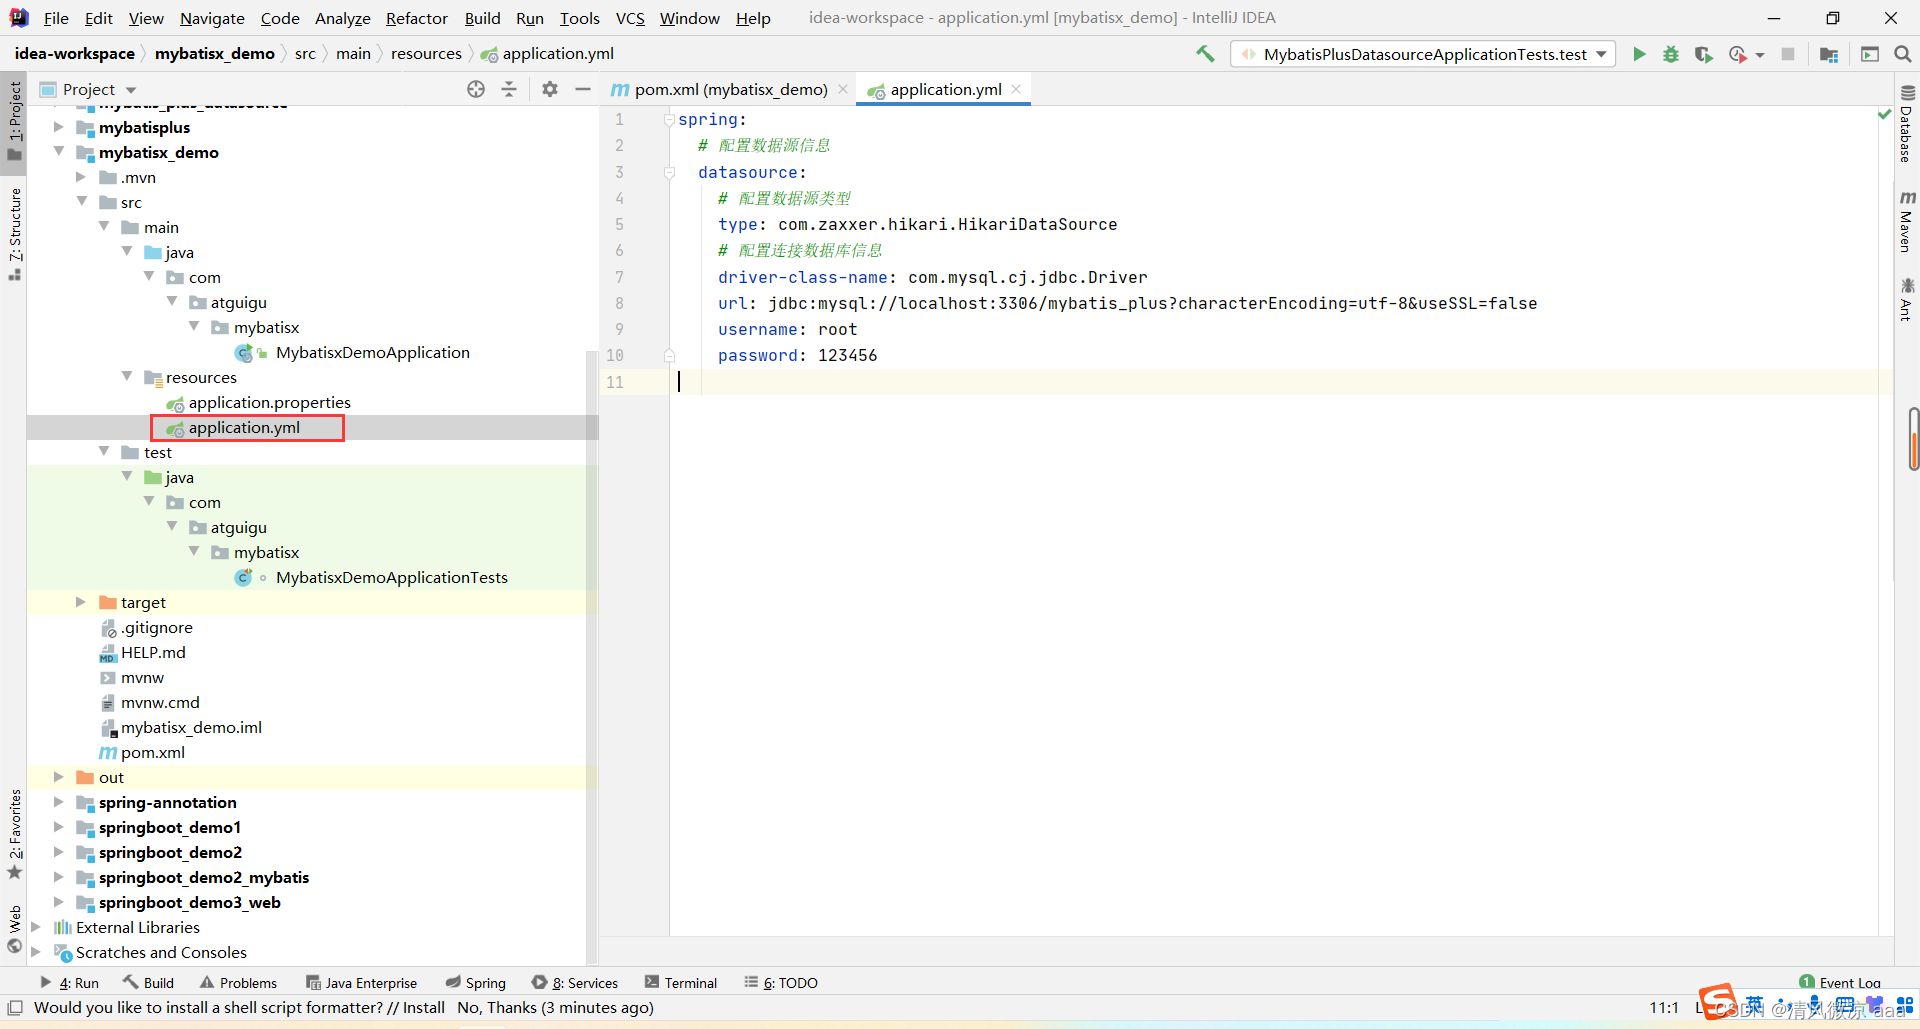
Task: Expand the out folder
Action: pos(58,777)
